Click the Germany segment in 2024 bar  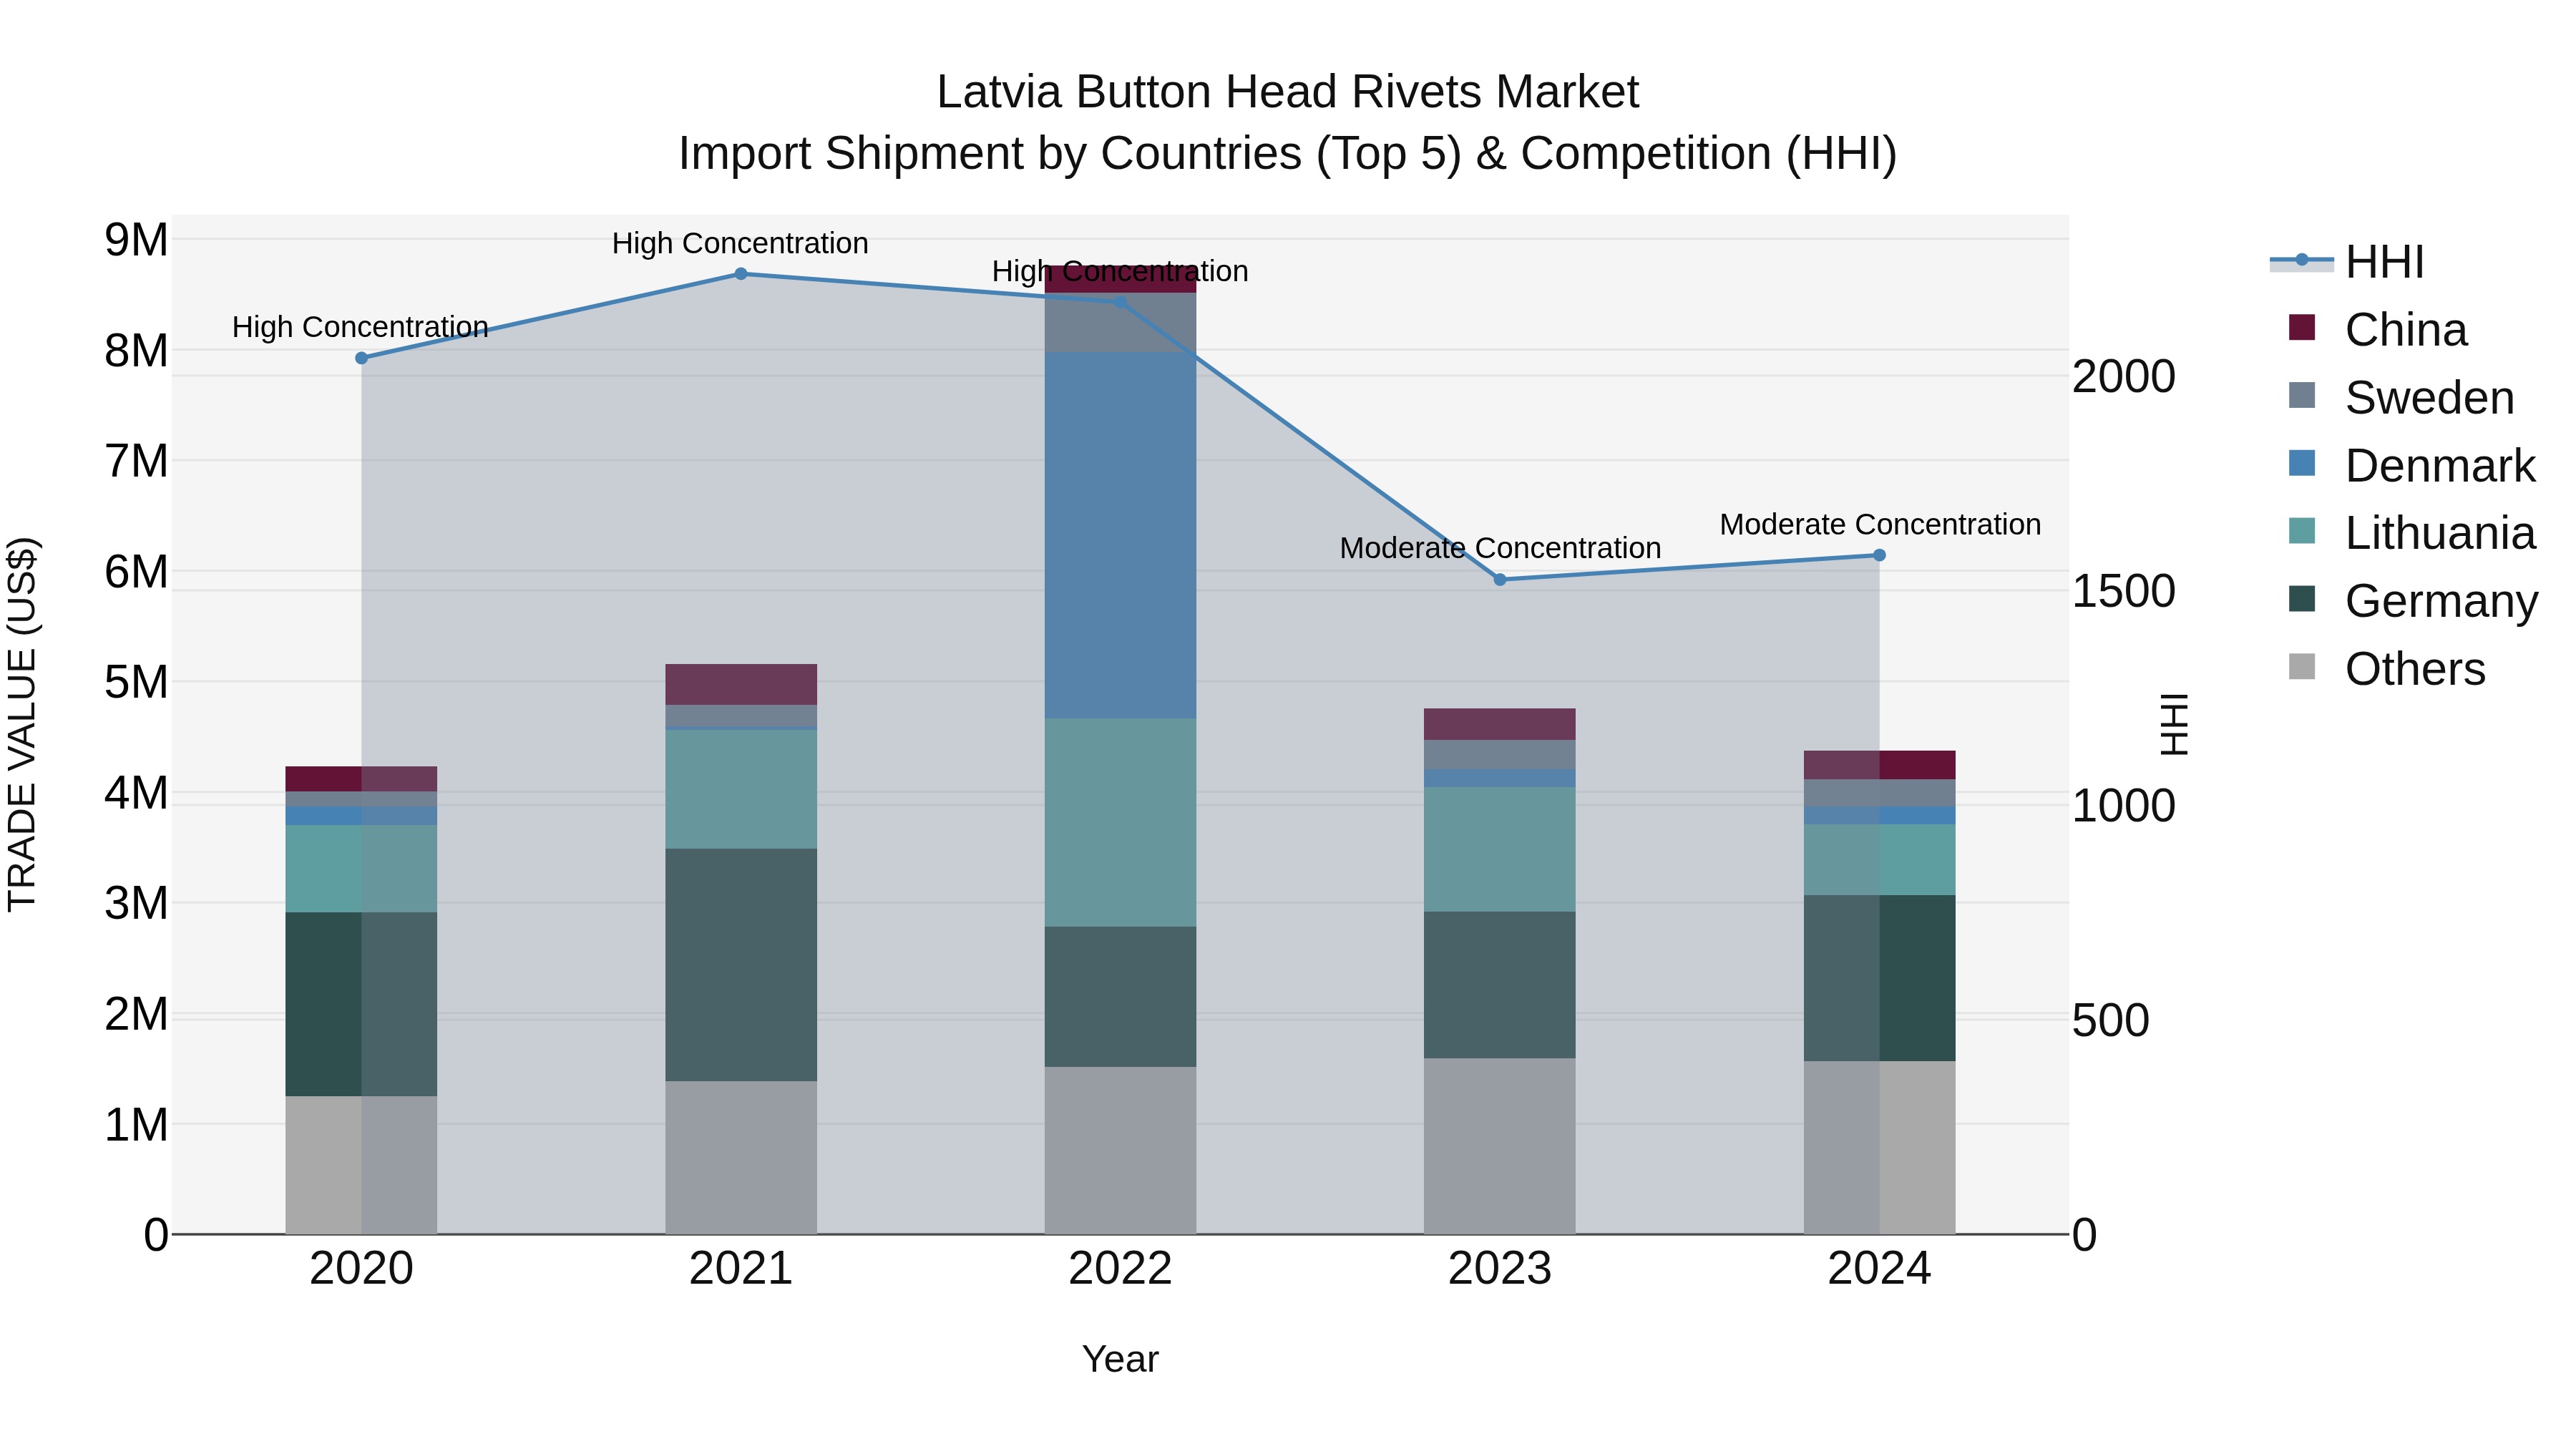pos(1879,978)
